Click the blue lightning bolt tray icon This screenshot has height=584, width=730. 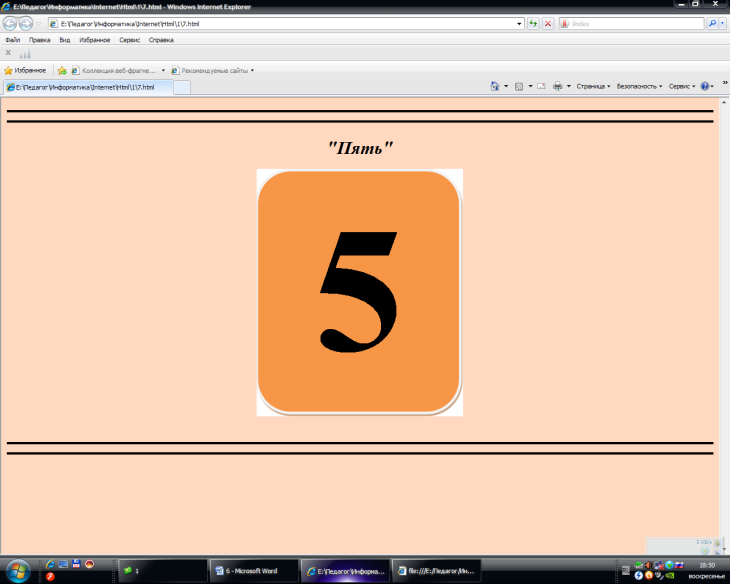tap(639, 576)
